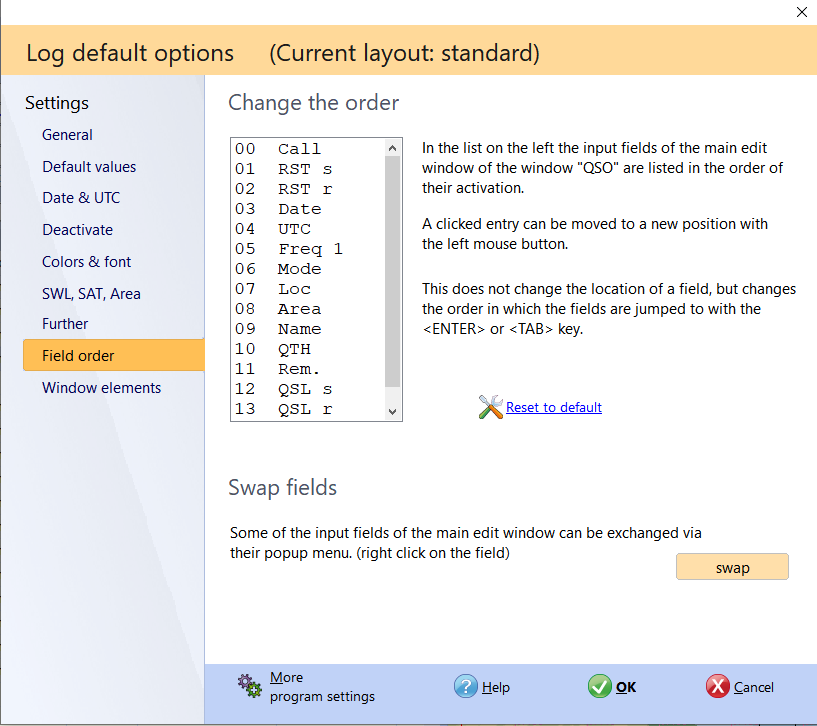Click the tools icon beside Reset to default
Viewport: 817px width, 726px height.
click(x=490, y=407)
